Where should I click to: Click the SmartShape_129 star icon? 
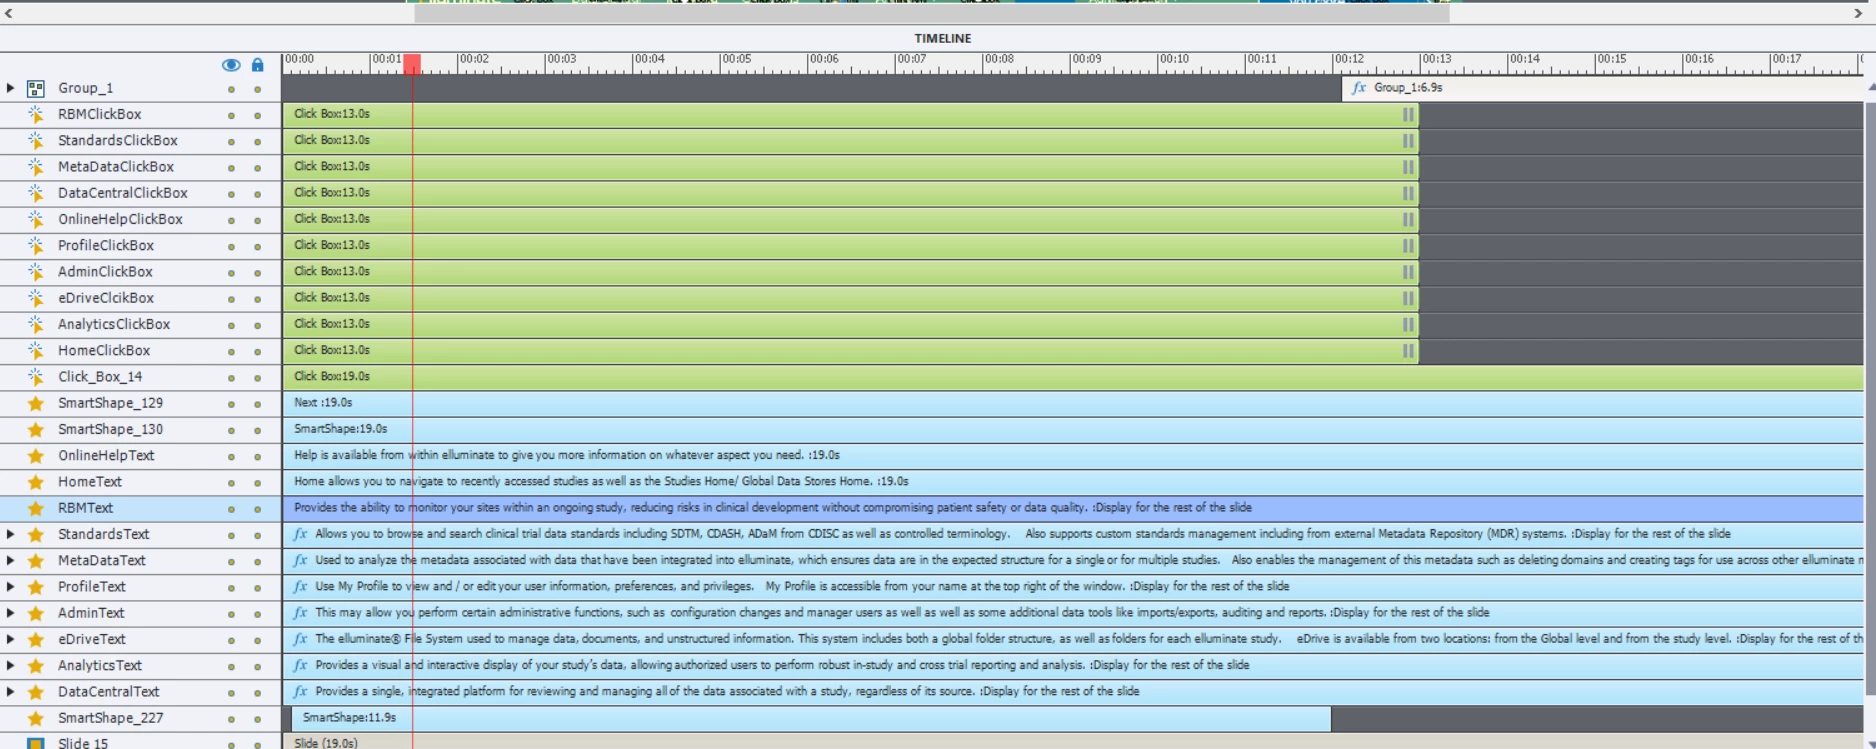[35, 403]
